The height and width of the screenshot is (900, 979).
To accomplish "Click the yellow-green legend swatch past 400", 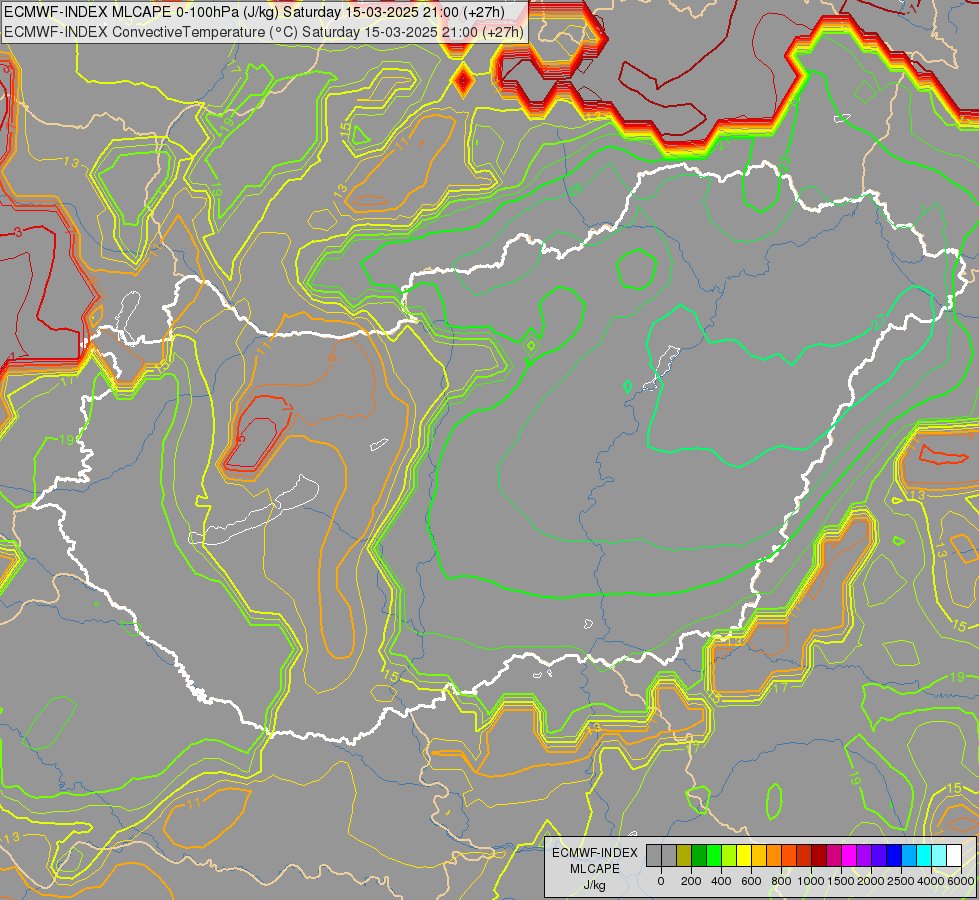I will pos(729,856).
